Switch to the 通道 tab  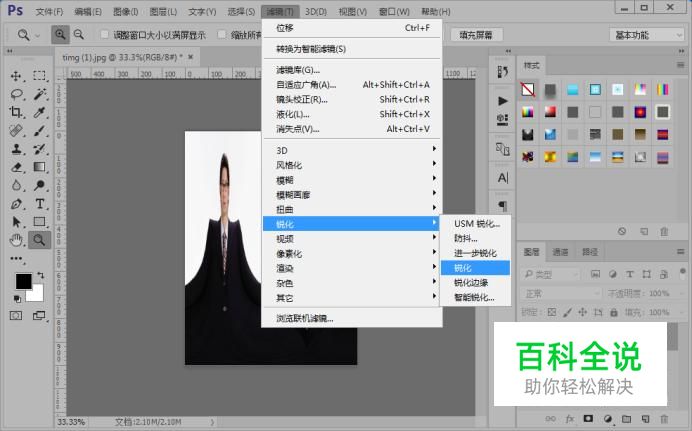point(560,252)
